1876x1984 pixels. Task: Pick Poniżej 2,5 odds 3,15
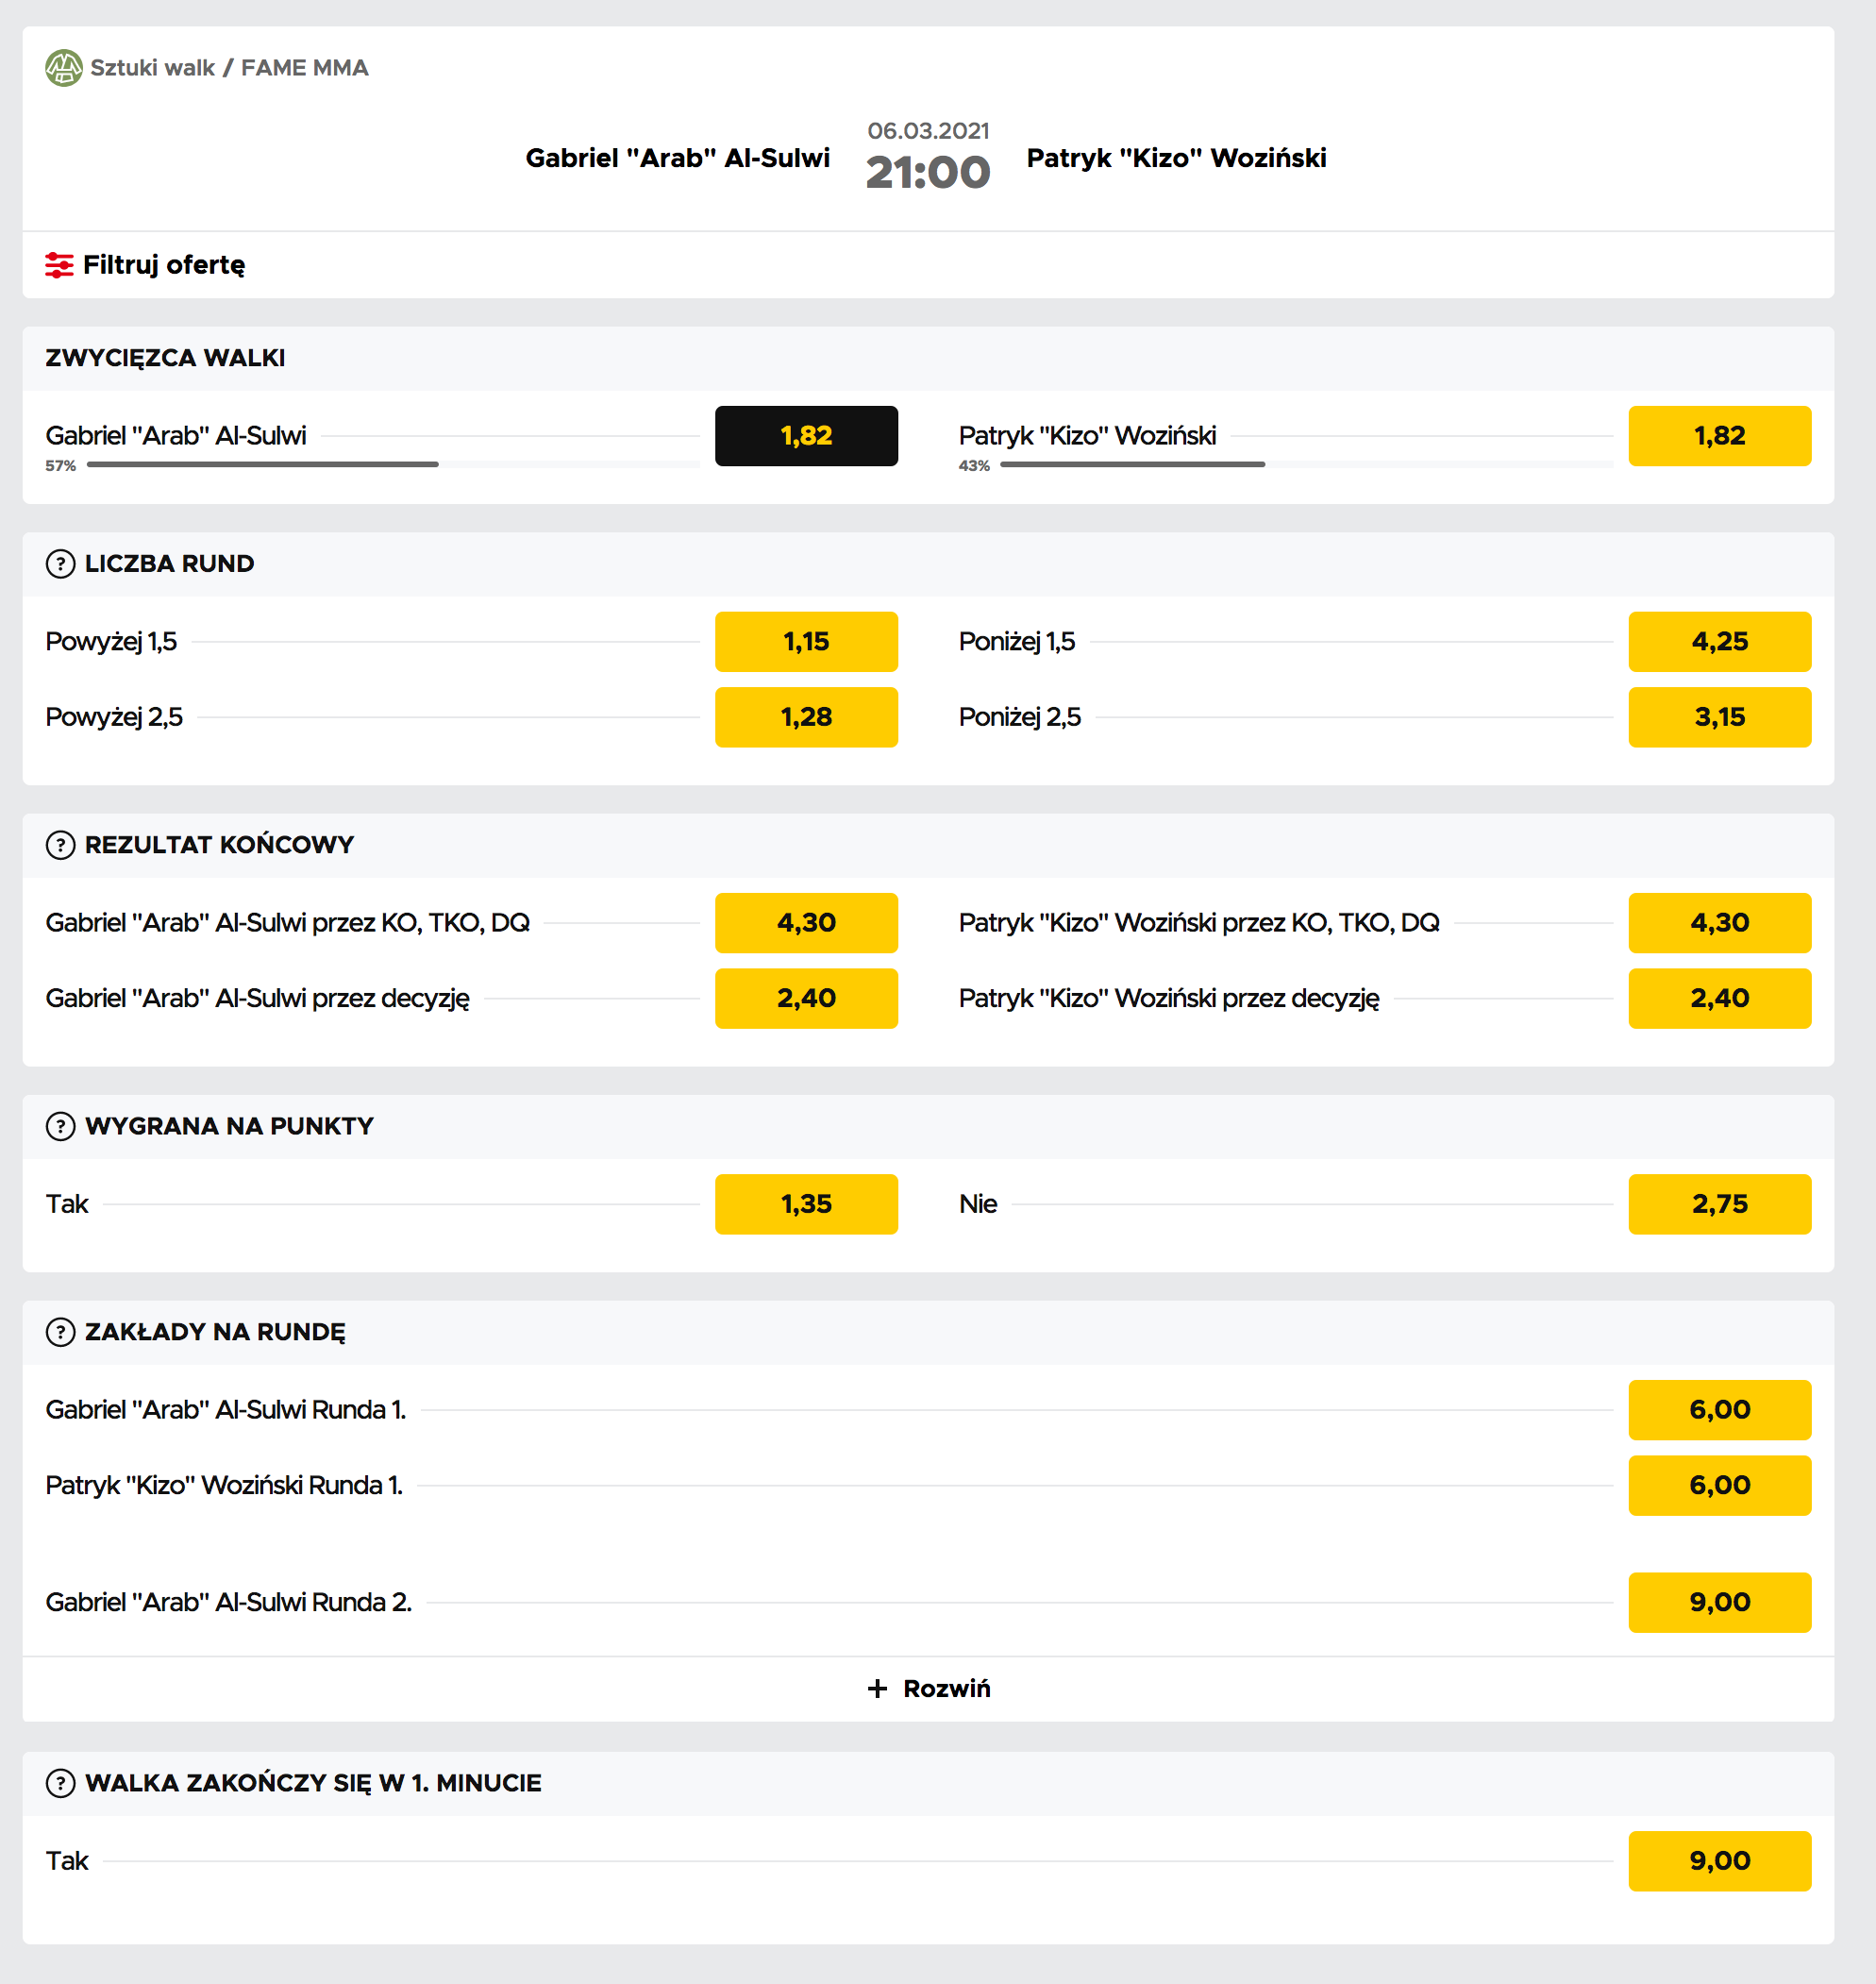click(x=1719, y=717)
